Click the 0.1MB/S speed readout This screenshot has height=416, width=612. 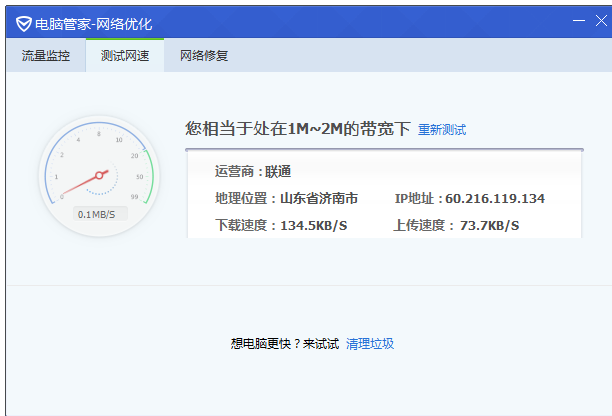[x=96, y=214]
